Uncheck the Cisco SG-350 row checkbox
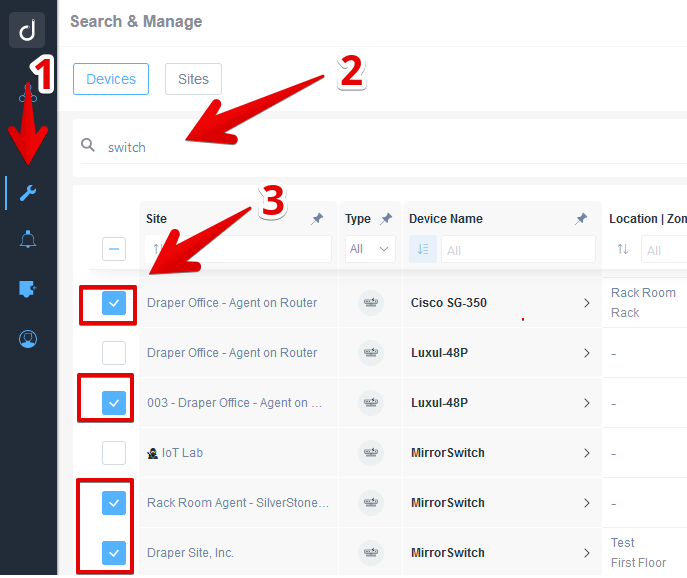 (x=114, y=303)
